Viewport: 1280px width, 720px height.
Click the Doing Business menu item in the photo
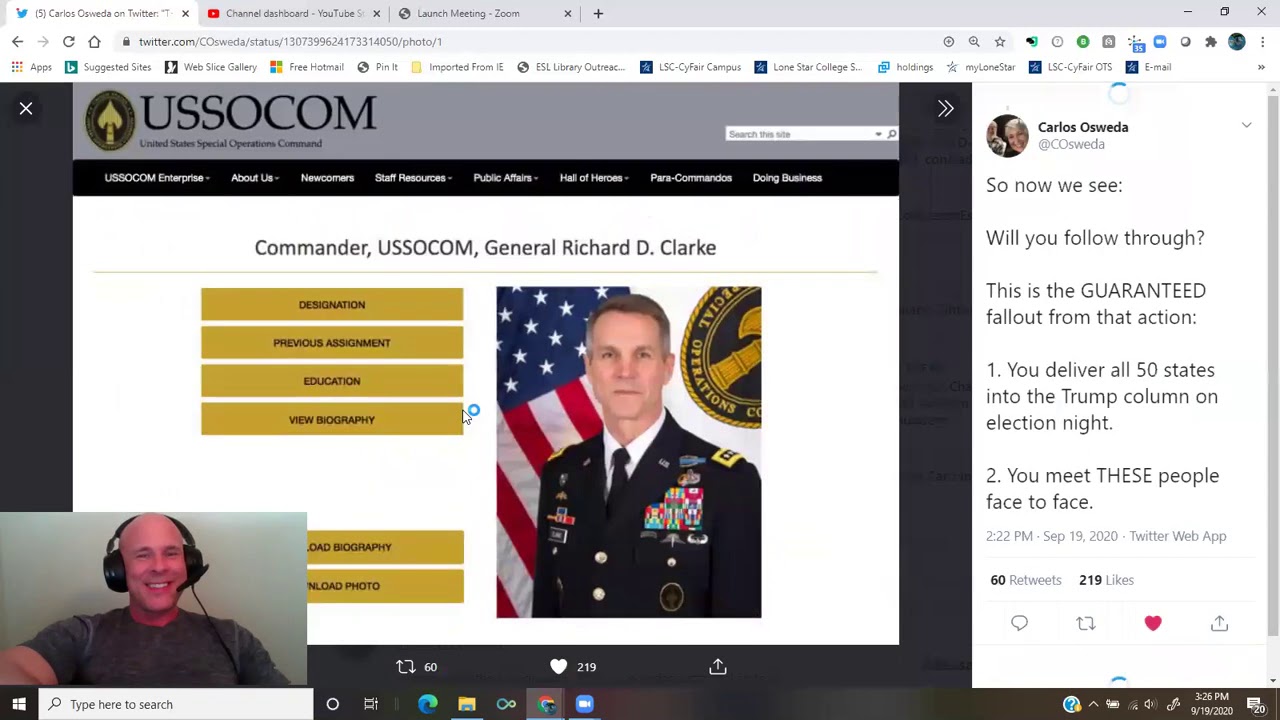[x=787, y=178]
